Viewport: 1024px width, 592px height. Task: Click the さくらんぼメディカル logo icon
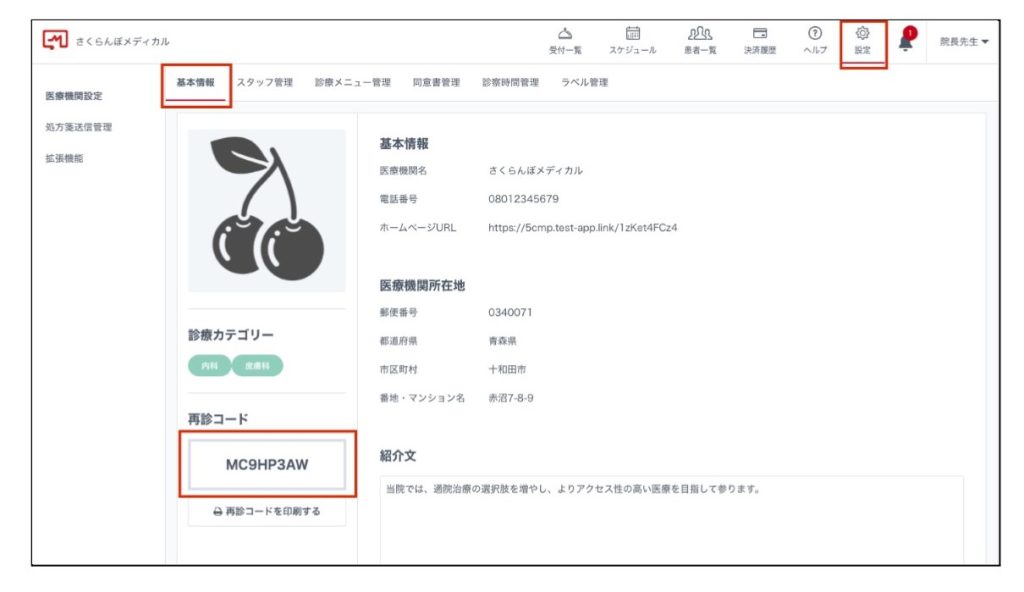(56, 40)
